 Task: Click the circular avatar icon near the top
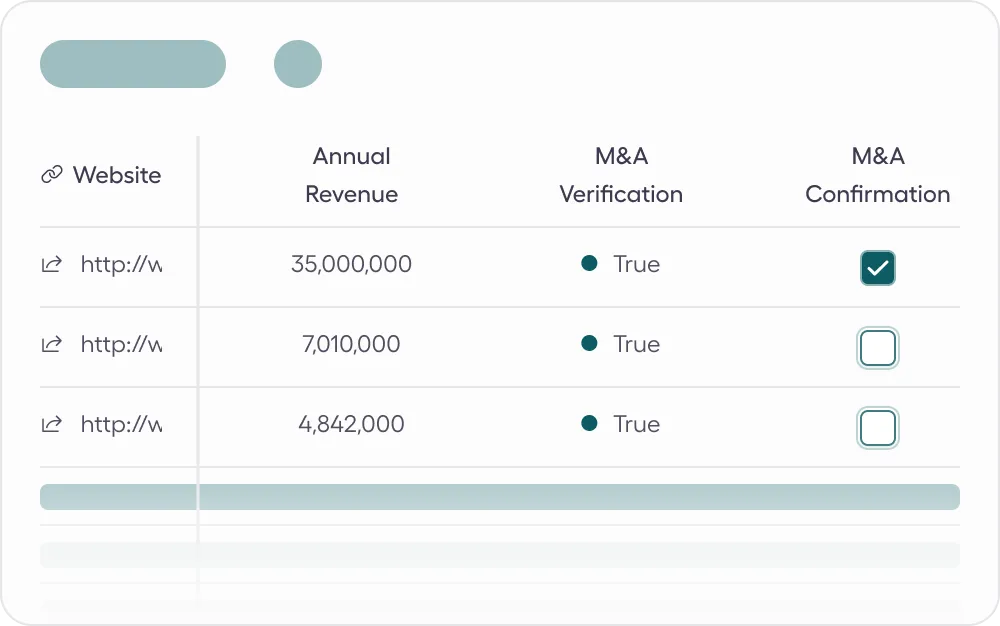297,63
